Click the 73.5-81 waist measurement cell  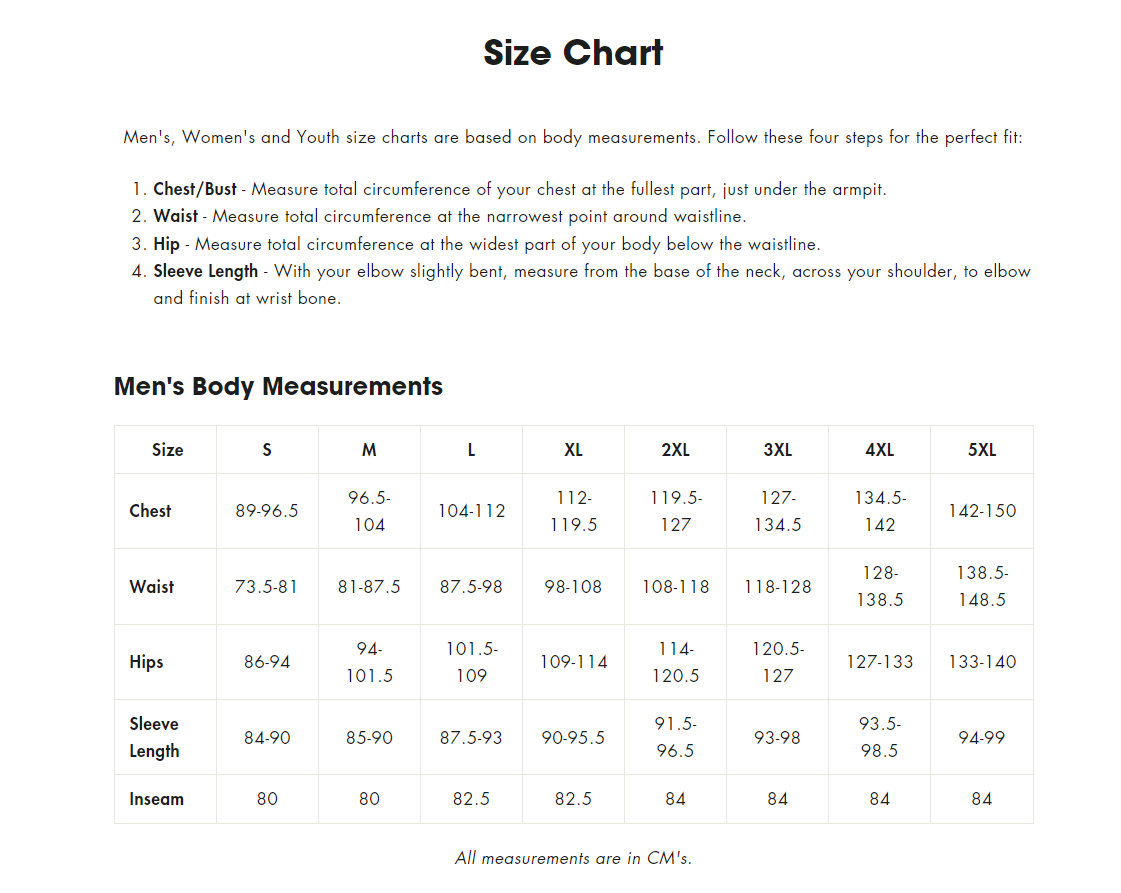point(267,587)
